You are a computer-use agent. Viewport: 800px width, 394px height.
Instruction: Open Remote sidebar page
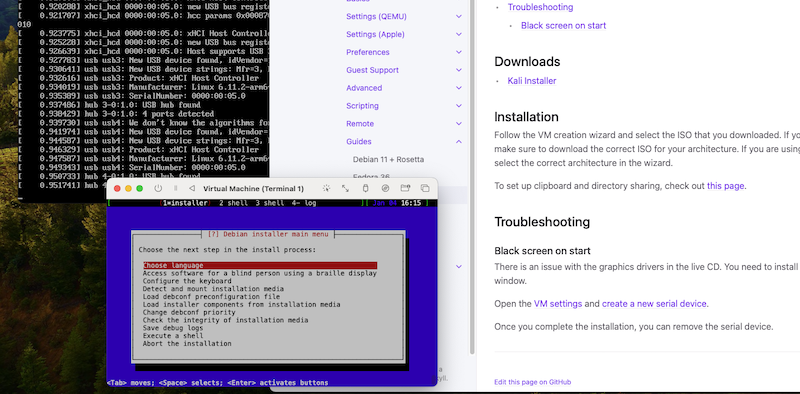pyautogui.click(x=360, y=124)
